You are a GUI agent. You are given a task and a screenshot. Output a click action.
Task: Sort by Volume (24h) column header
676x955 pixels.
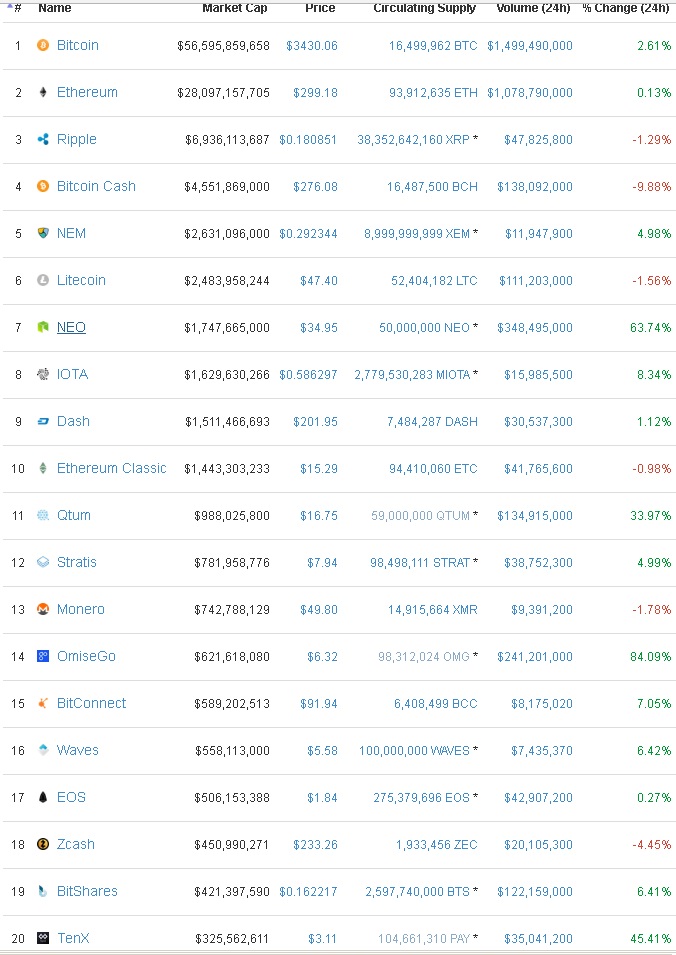click(x=533, y=7)
